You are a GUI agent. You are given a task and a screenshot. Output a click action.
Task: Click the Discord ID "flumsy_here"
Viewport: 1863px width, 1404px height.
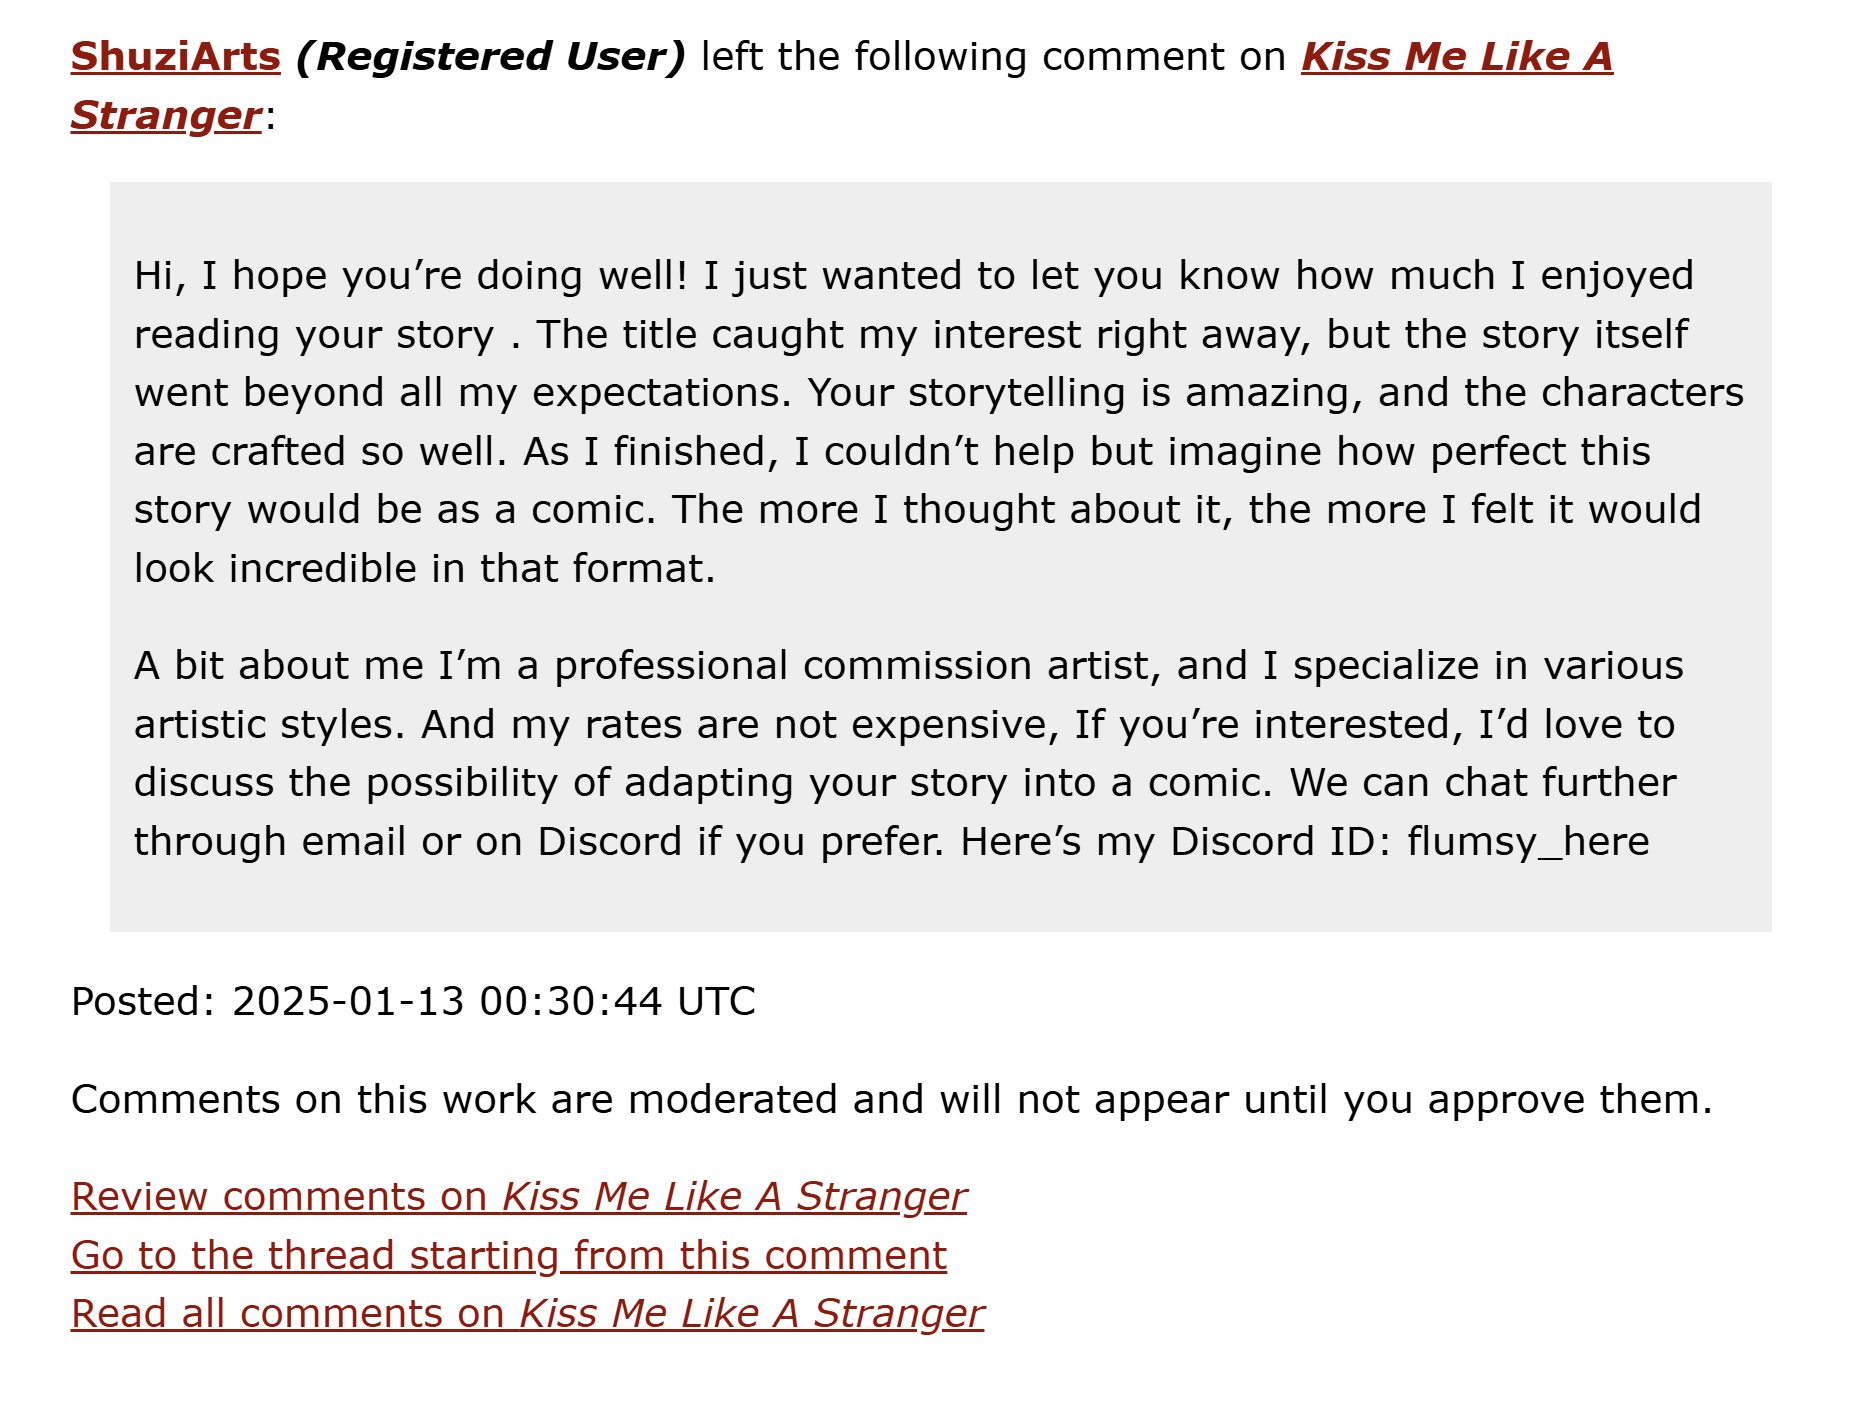pyautogui.click(x=1527, y=842)
